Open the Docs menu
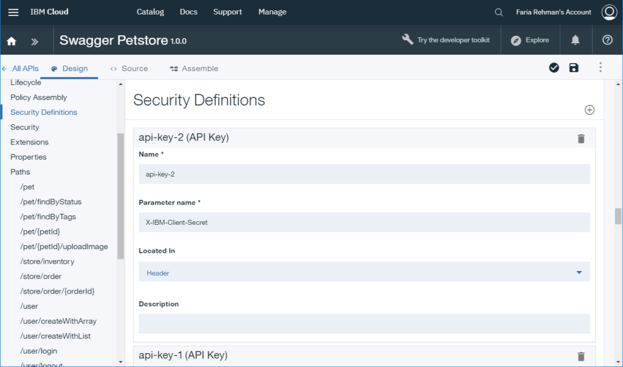Screen dimensions: 623x367 pos(188,12)
